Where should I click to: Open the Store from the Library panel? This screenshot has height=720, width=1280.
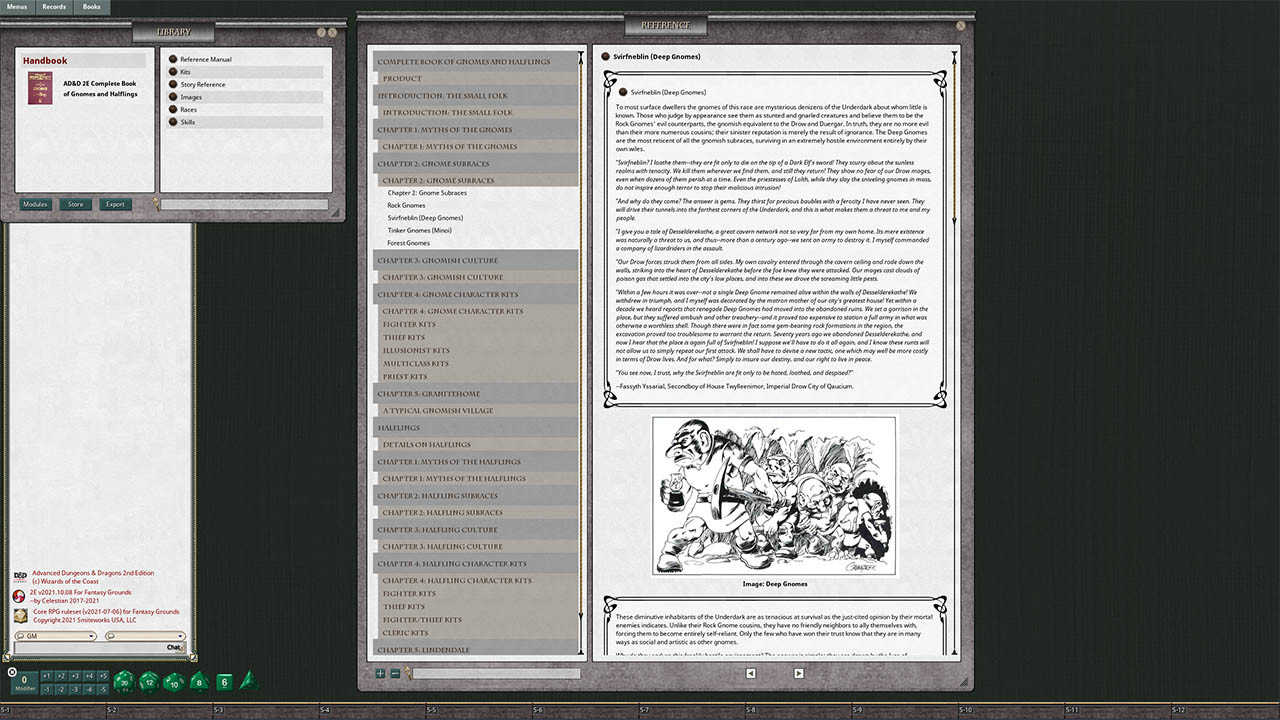[75, 204]
